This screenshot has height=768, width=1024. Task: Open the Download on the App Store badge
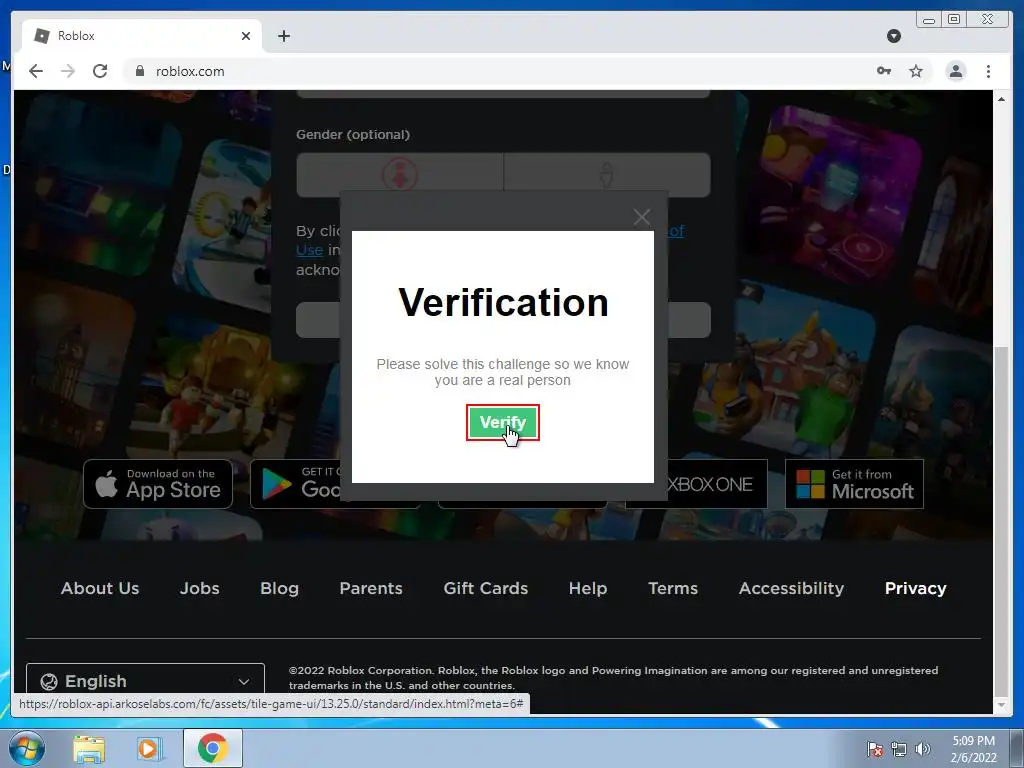158,484
